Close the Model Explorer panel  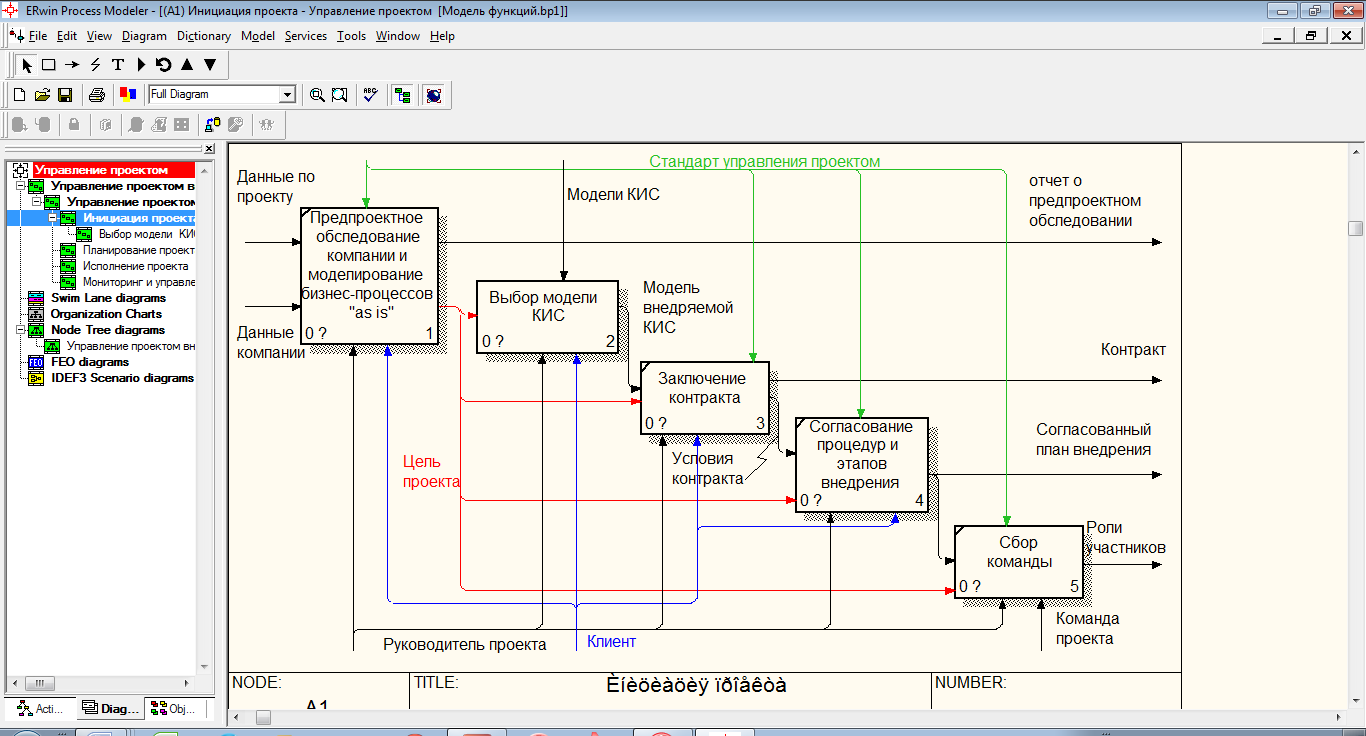point(209,149)
